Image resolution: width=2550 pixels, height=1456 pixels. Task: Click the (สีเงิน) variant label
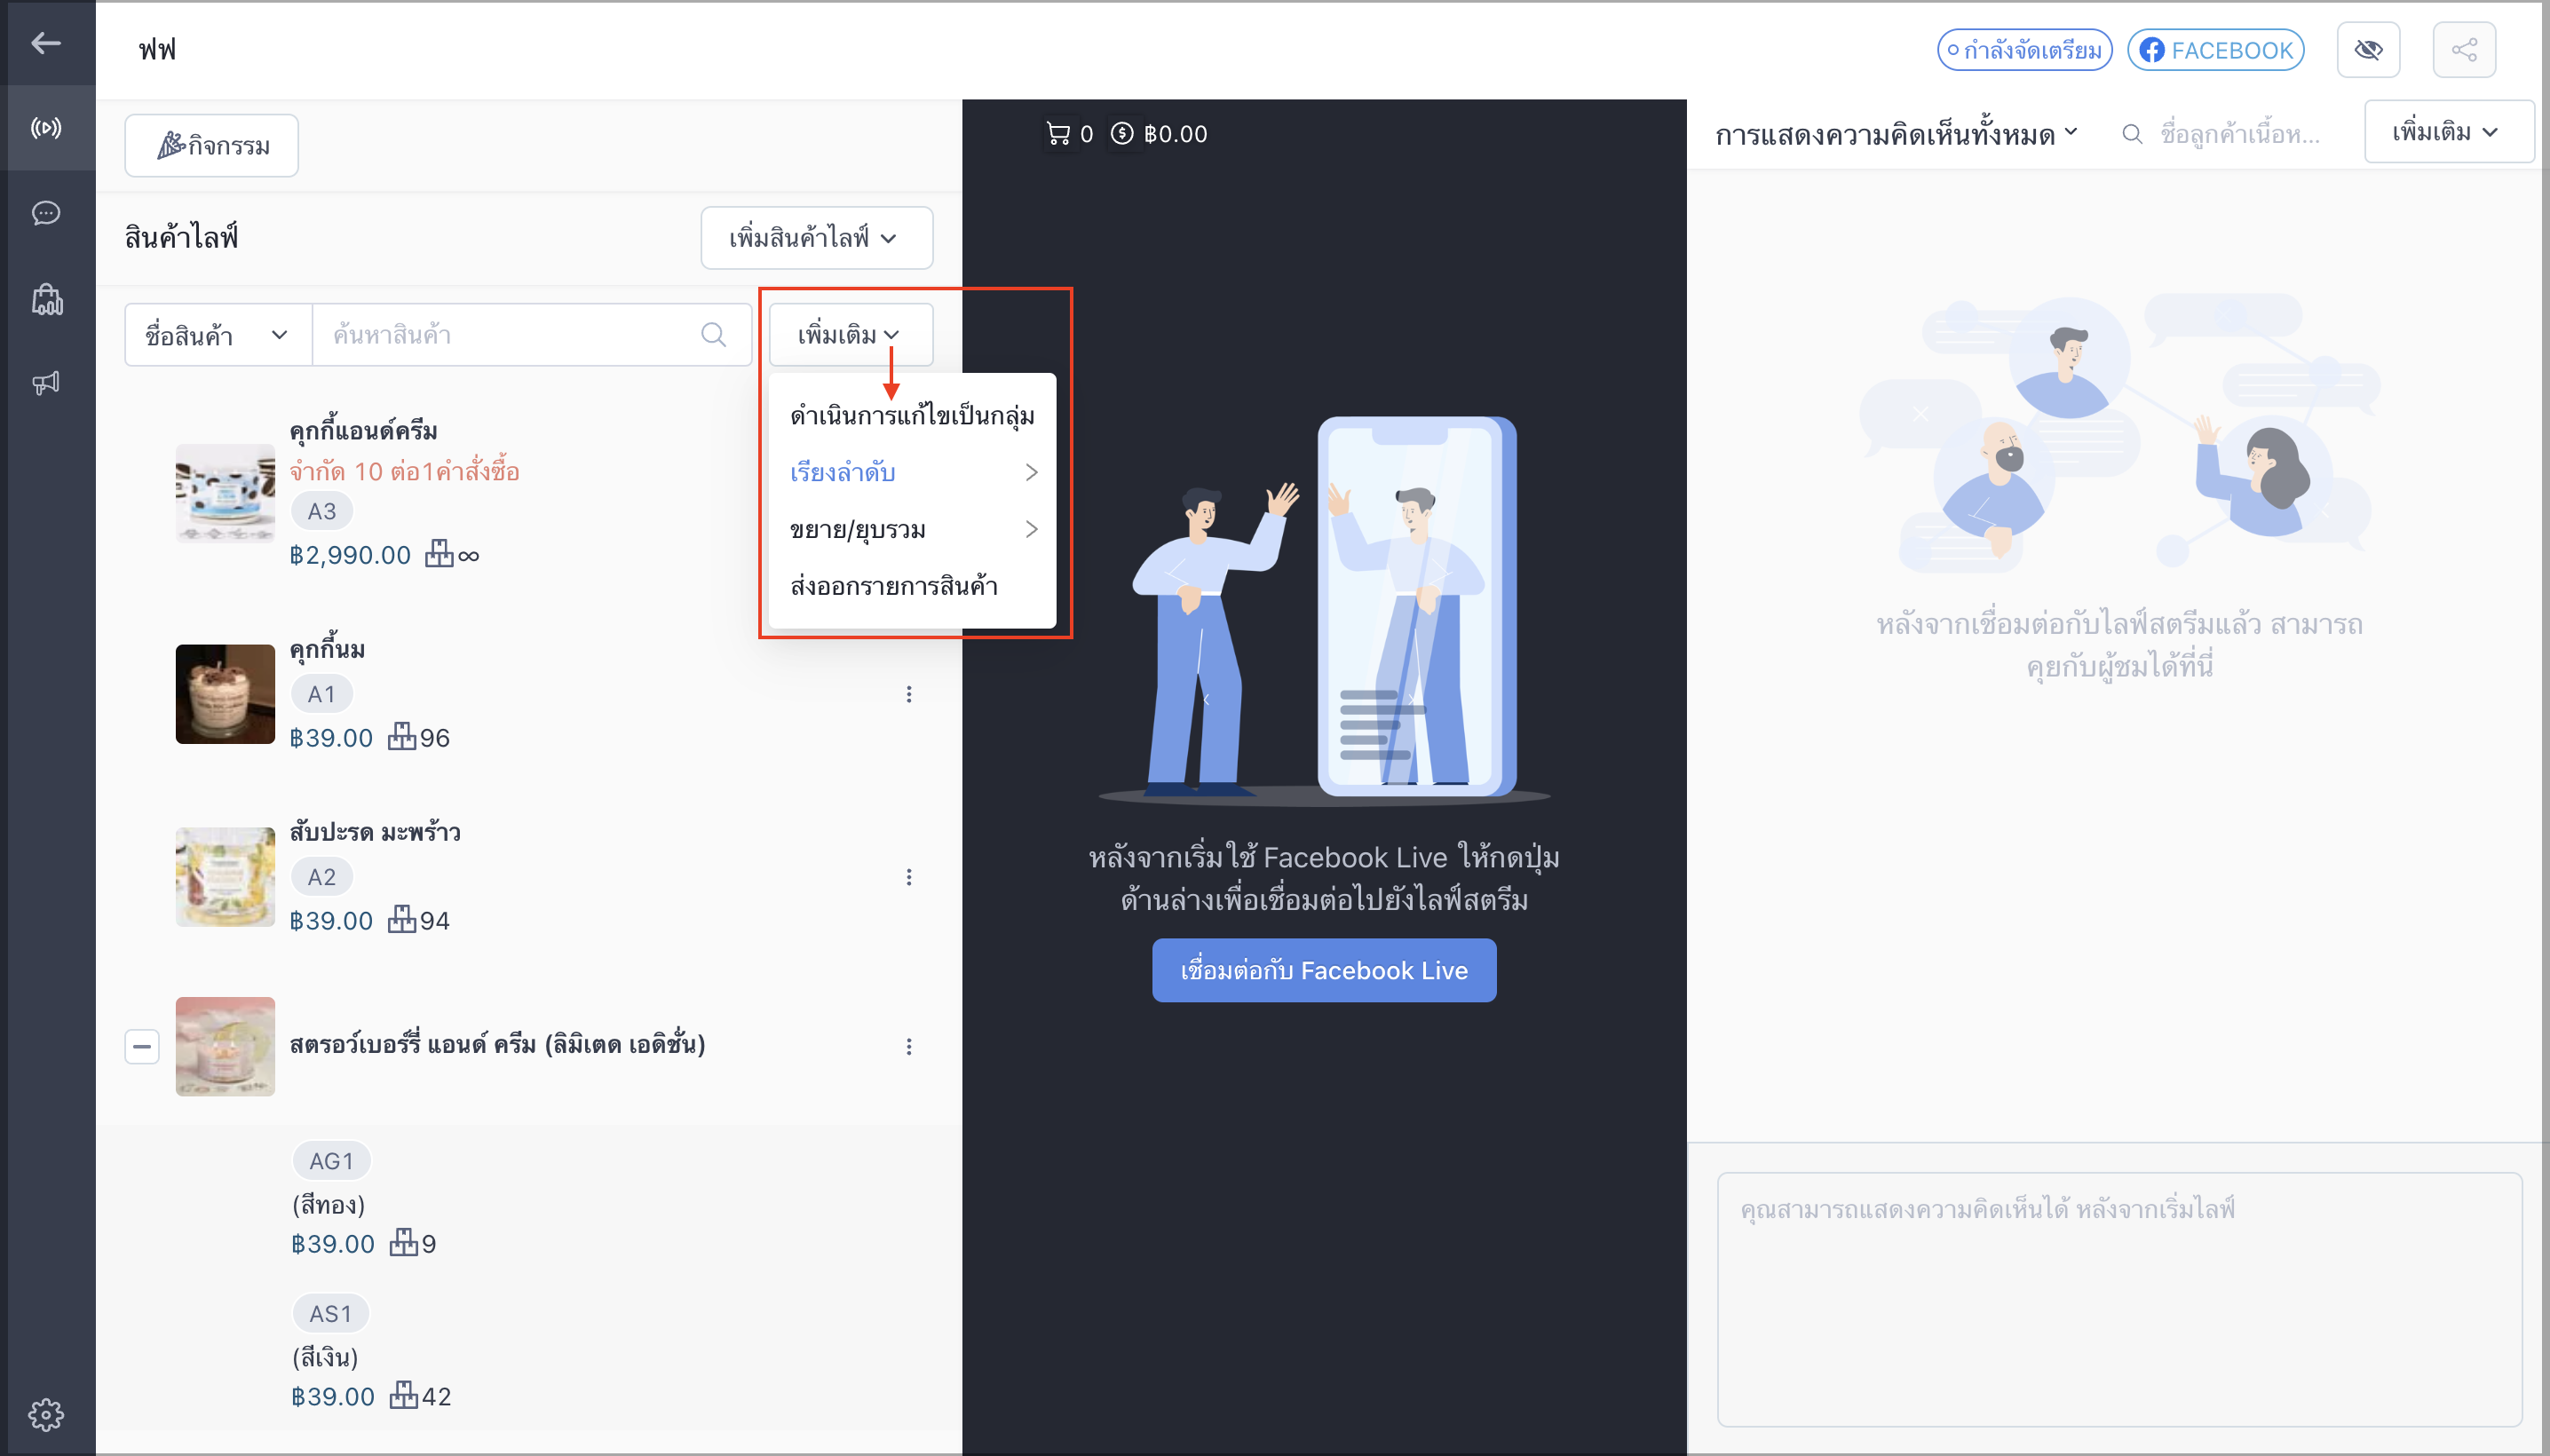pos(325,1357)
